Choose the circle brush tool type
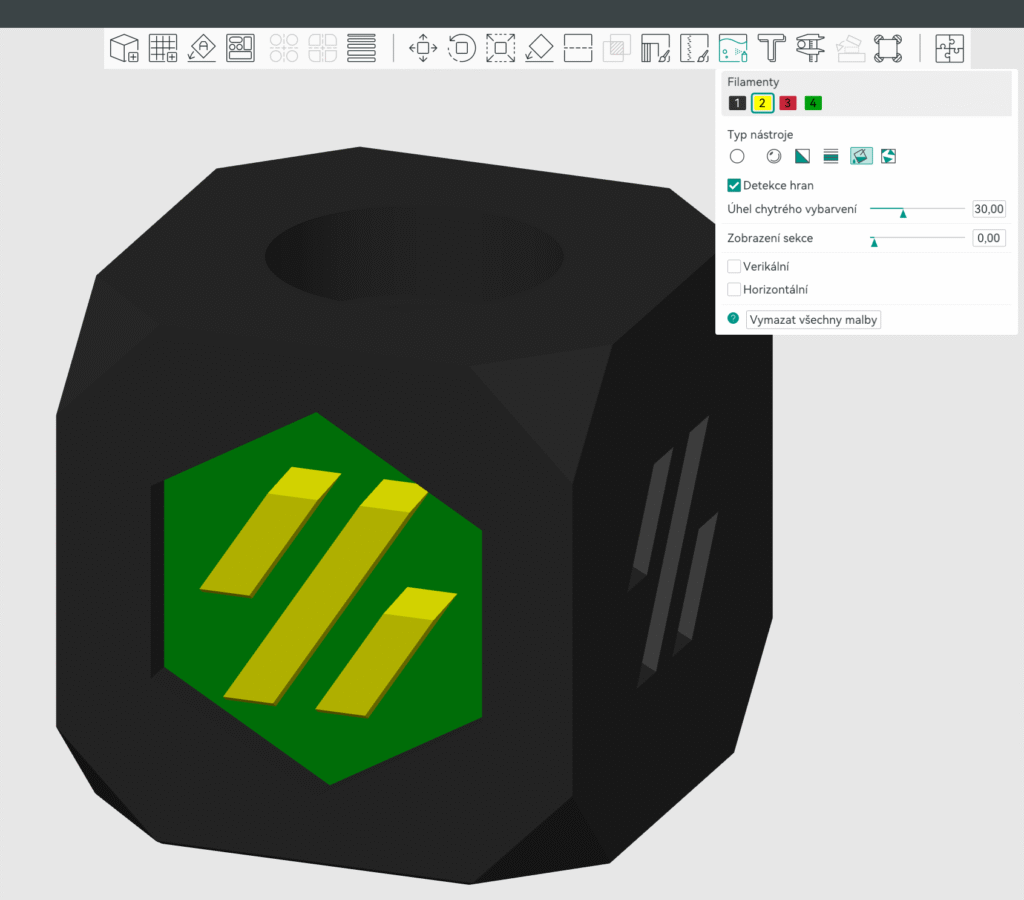 737,156
